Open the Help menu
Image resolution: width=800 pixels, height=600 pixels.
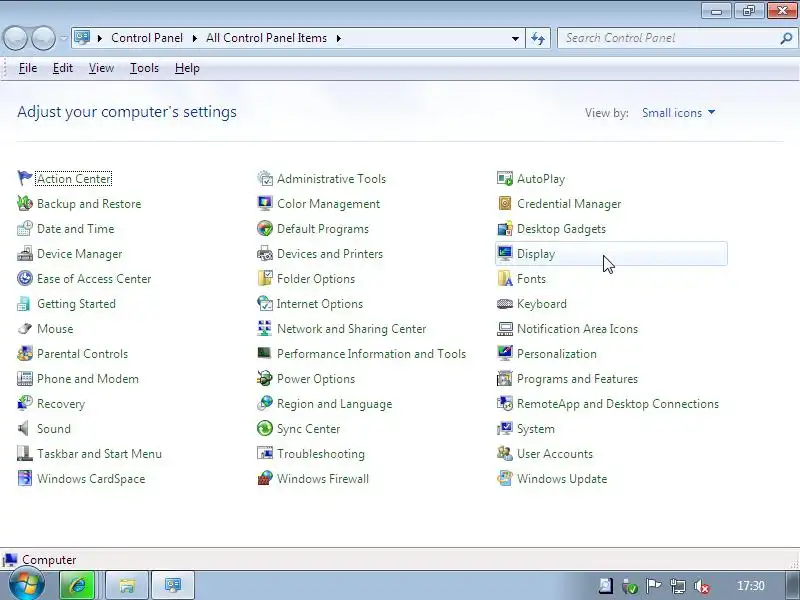pyautogui.click(x=187, y=68)
